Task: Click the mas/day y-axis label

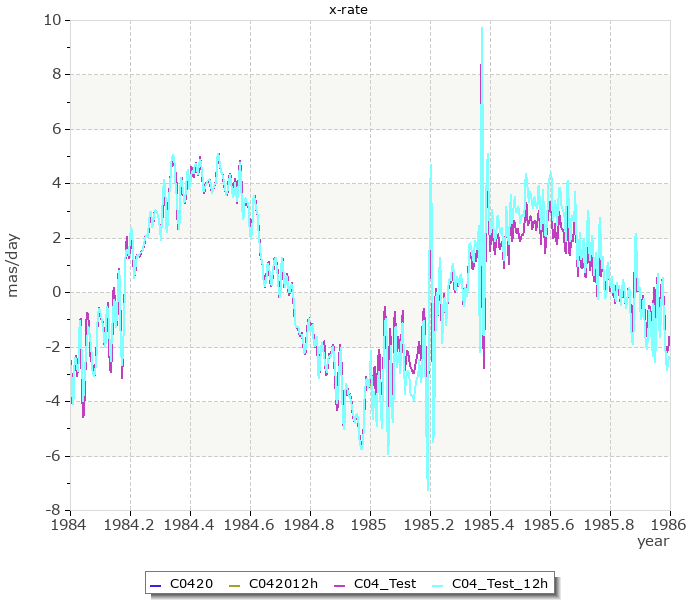Action: (14, 265)
